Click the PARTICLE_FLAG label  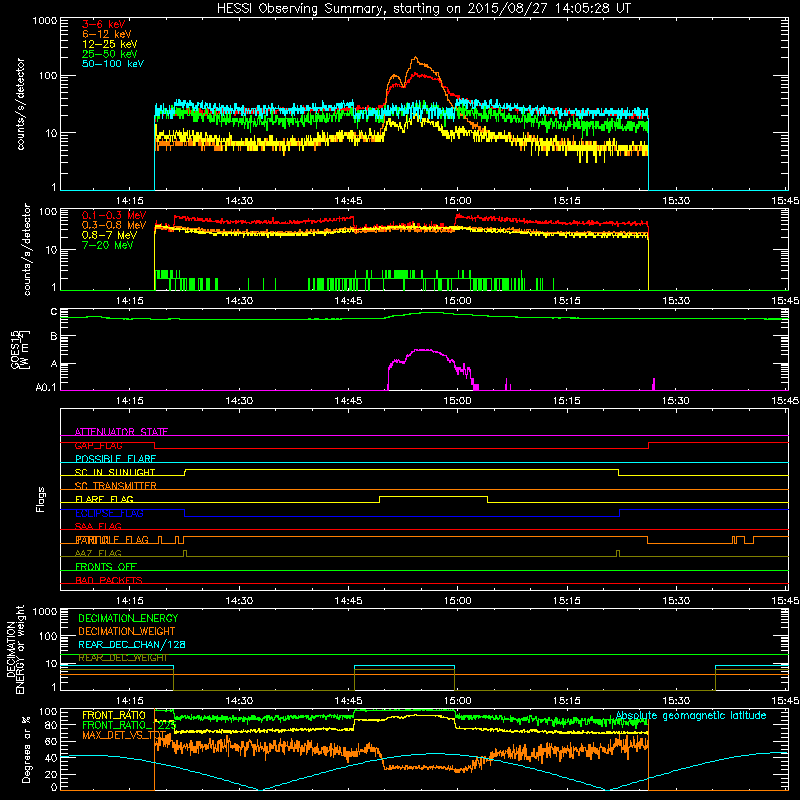112,540
